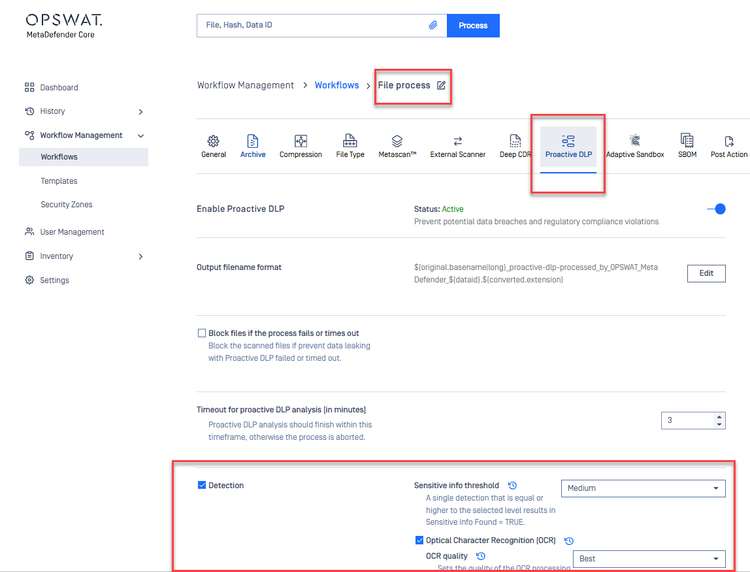Expand the Inventory submenu chevron

(x=141, y=256)
